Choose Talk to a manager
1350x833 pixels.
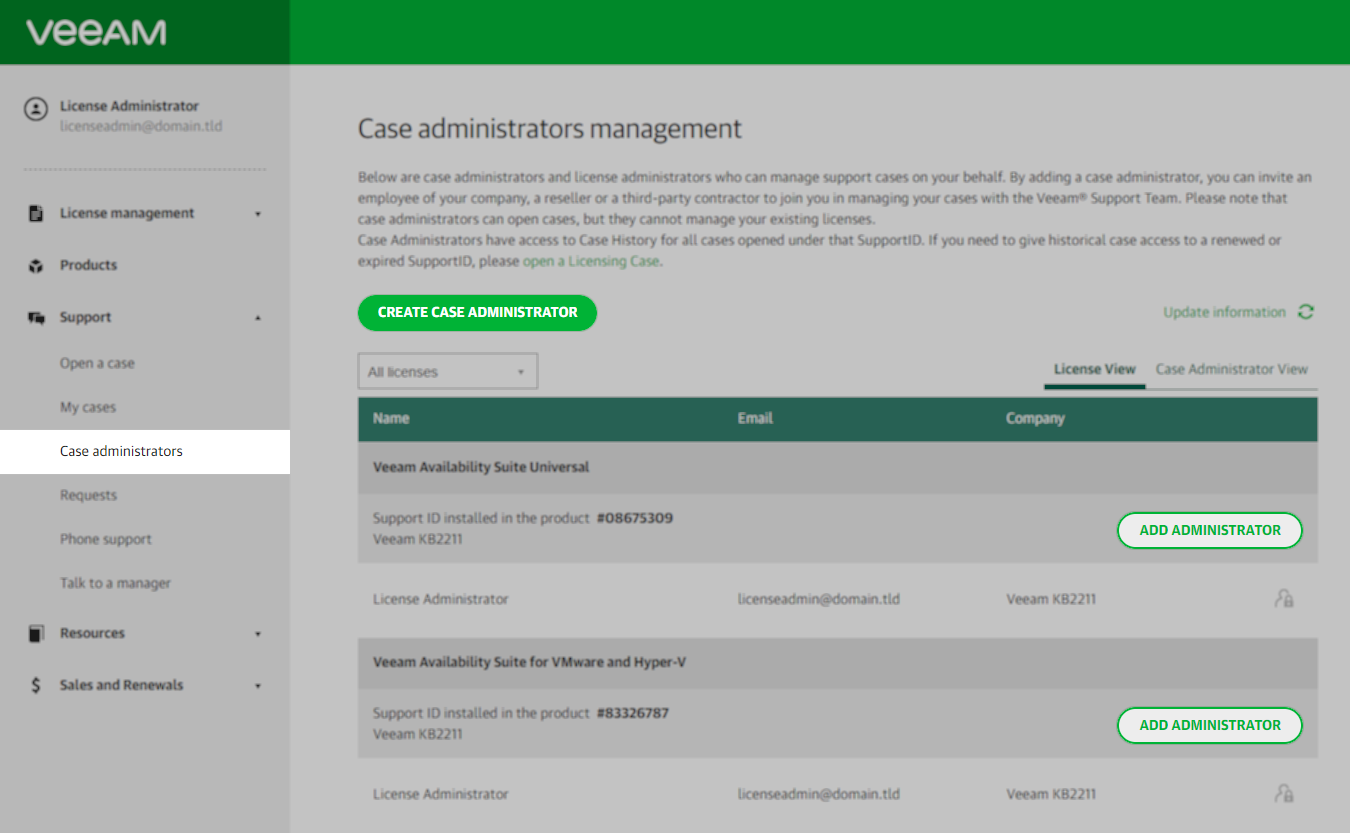click(x=115, y=583)
